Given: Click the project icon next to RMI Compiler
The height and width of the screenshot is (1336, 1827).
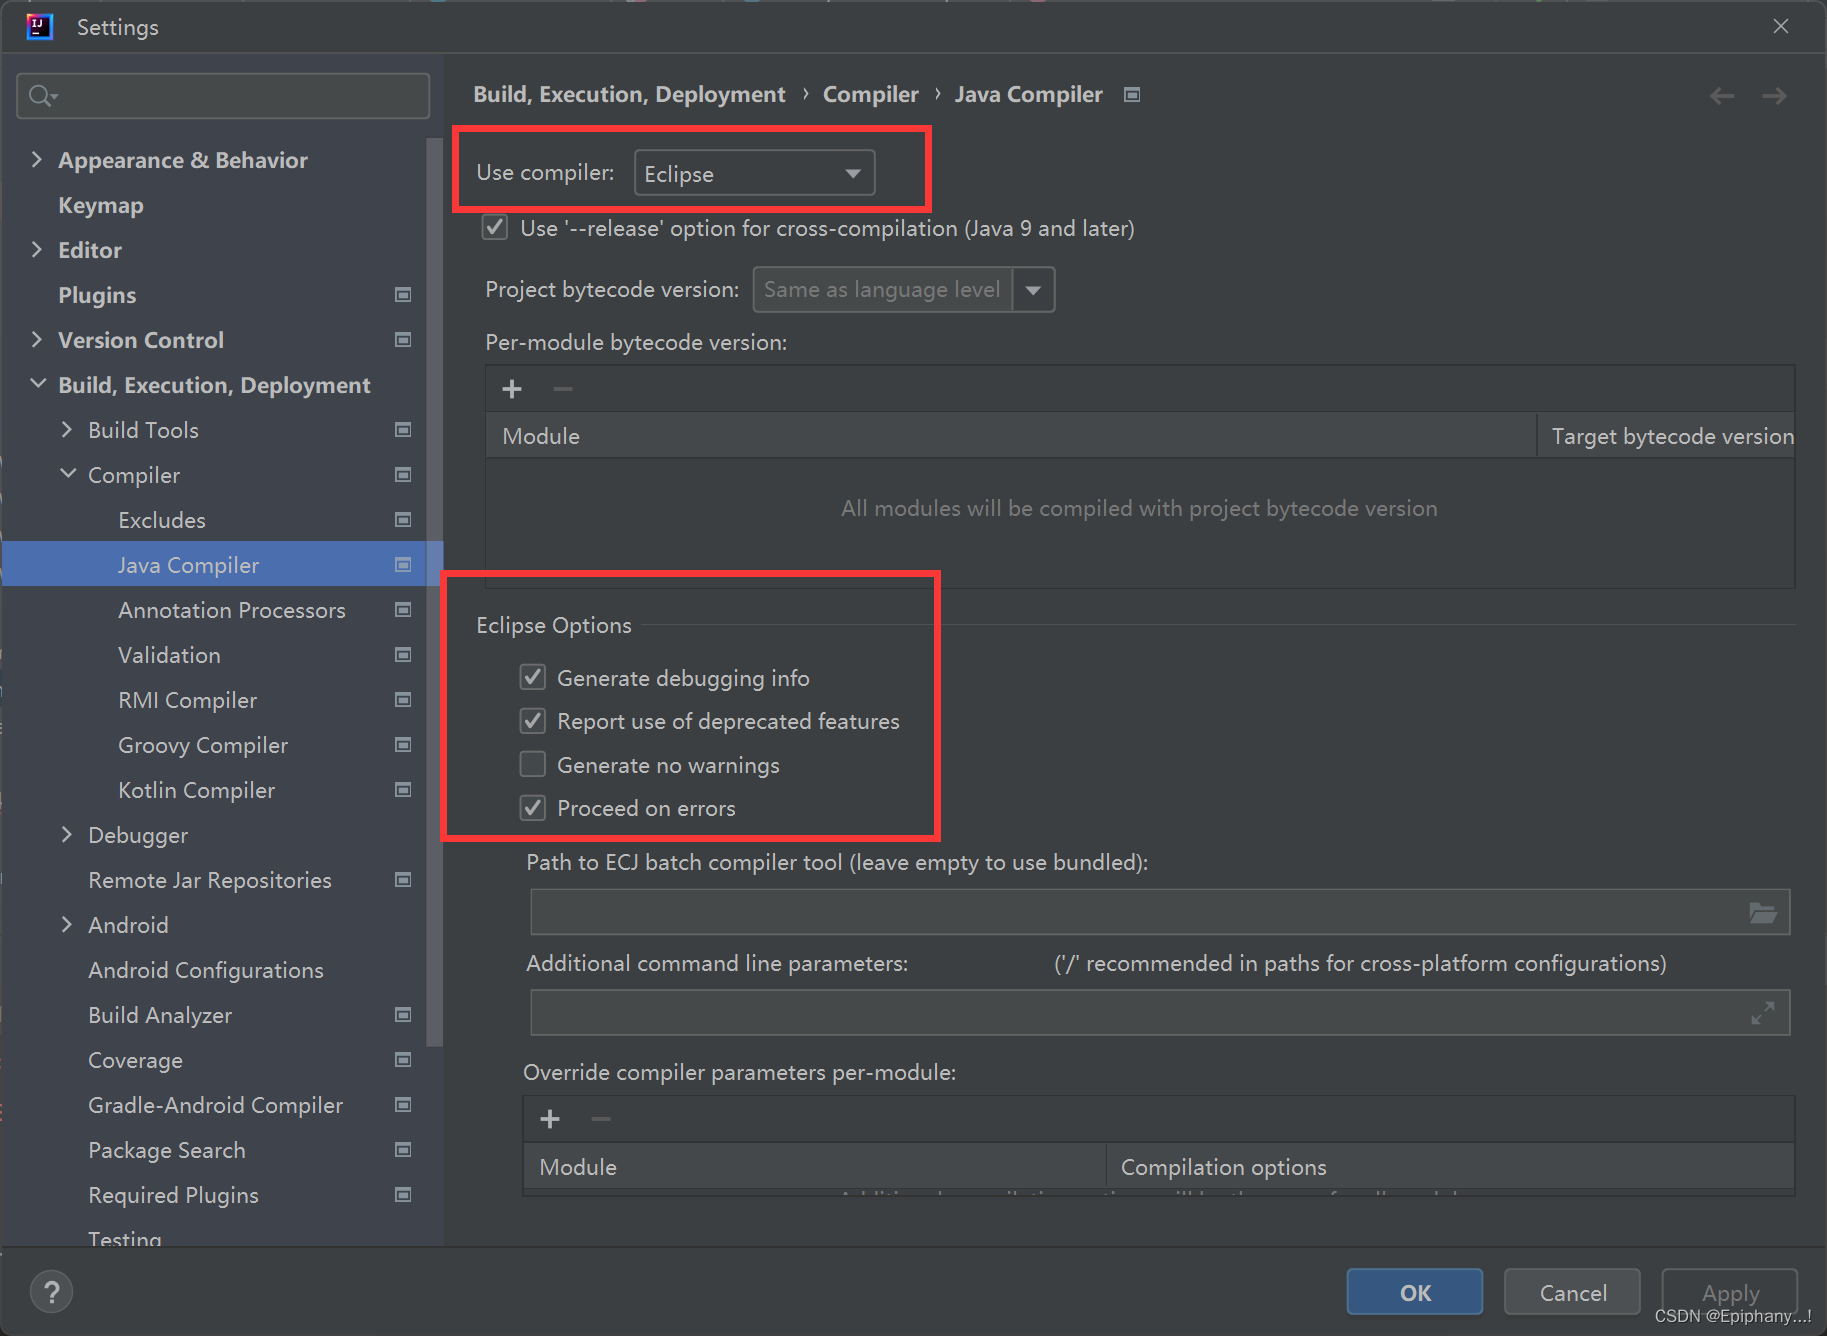Looking at the screenshot, I should tap(403, 700).
